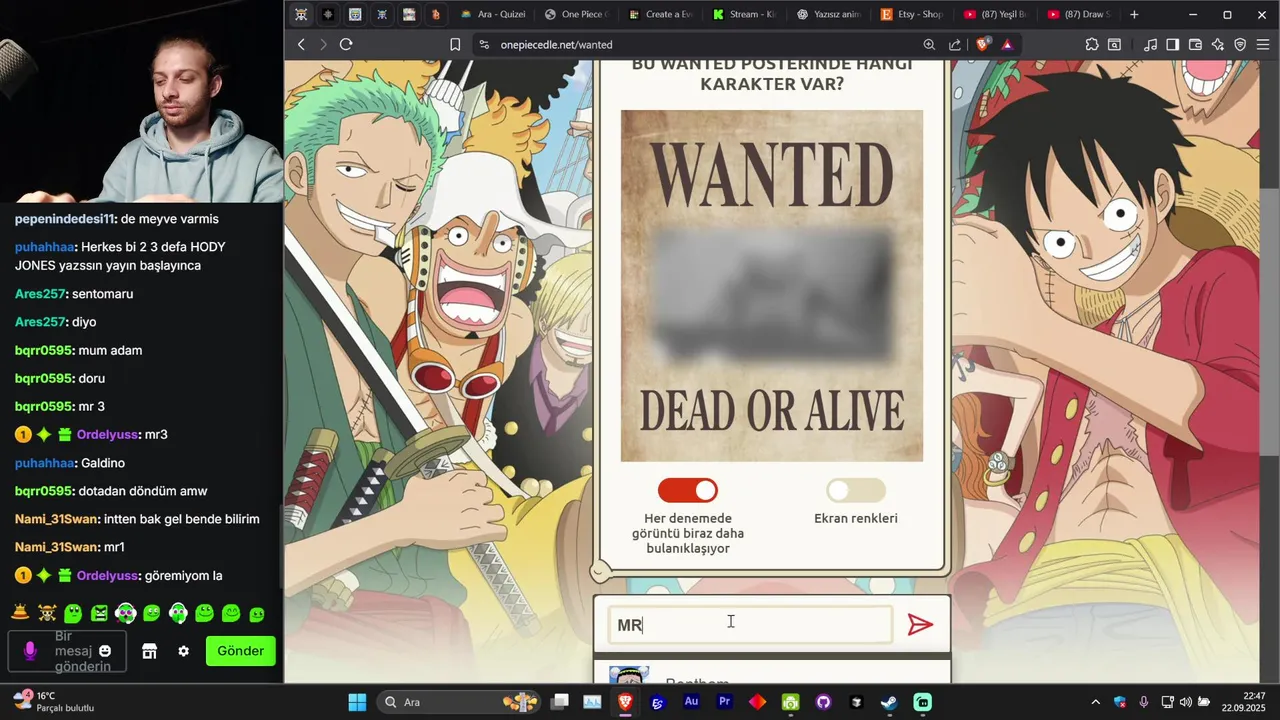Open the Brave Shields lion icon
Viewport: 1280px width, 720px height.
[x=982, y=44]
